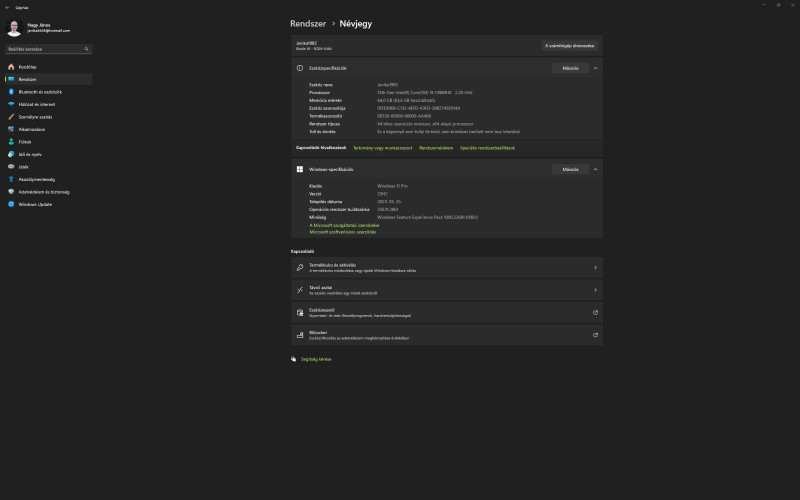The image size is (800, 500).
Task: Click Rendszer in the breadcrumb header
Action: 308,23
